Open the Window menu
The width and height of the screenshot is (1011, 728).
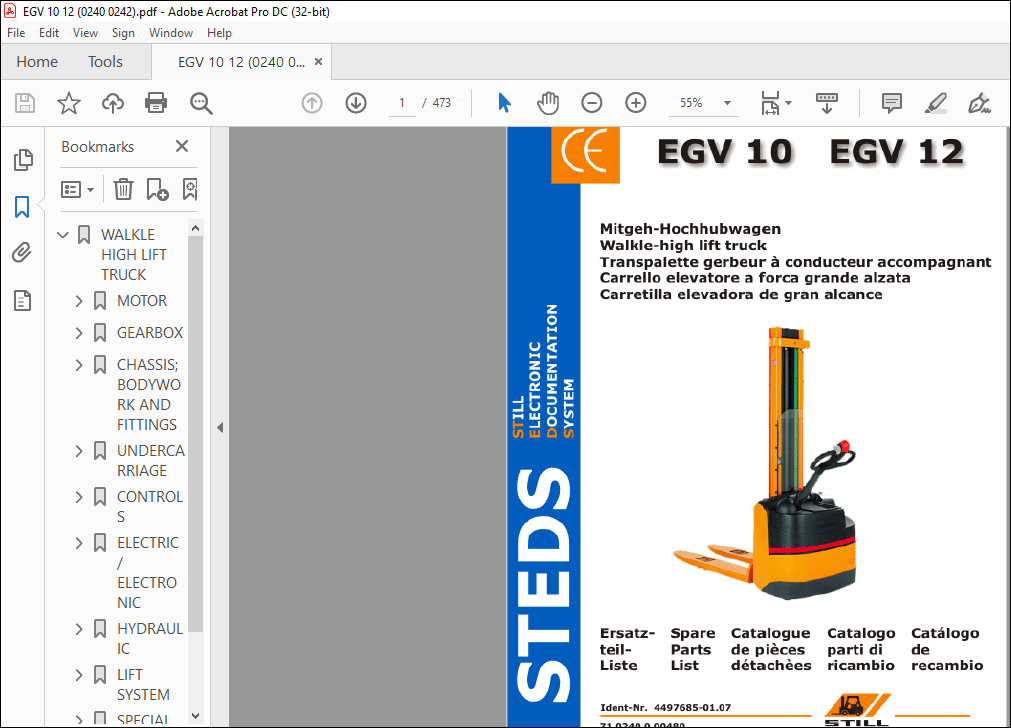click(x=170, y=32)
